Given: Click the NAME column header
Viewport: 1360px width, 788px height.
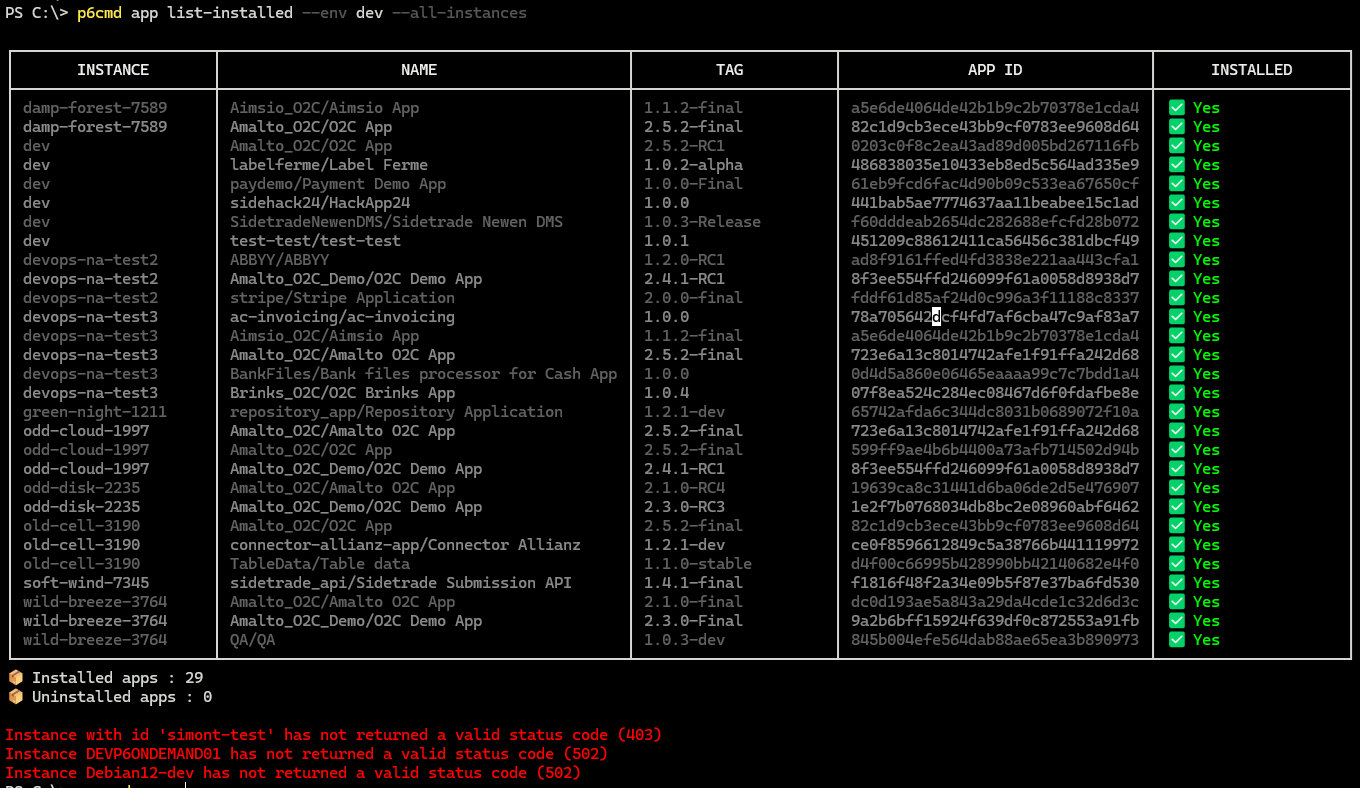Looking at the screenshot, I should [x=419, y=70].
